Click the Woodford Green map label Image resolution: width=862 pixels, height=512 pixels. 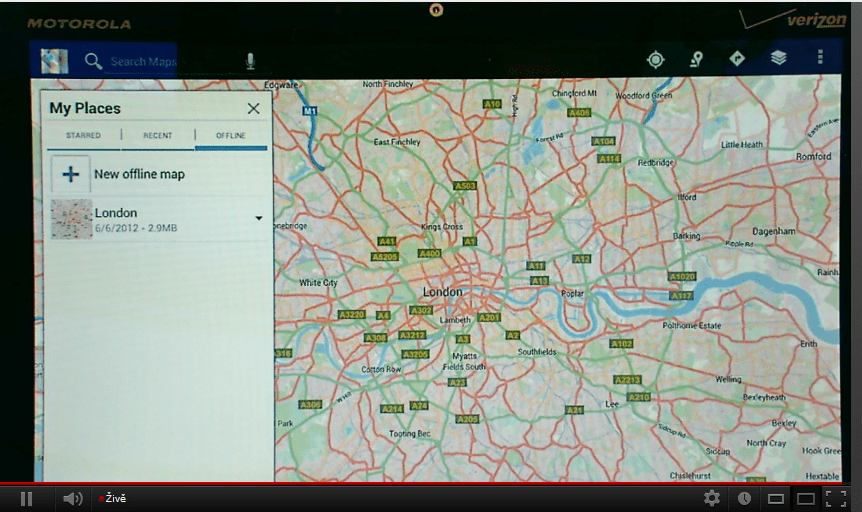[644, 96]
